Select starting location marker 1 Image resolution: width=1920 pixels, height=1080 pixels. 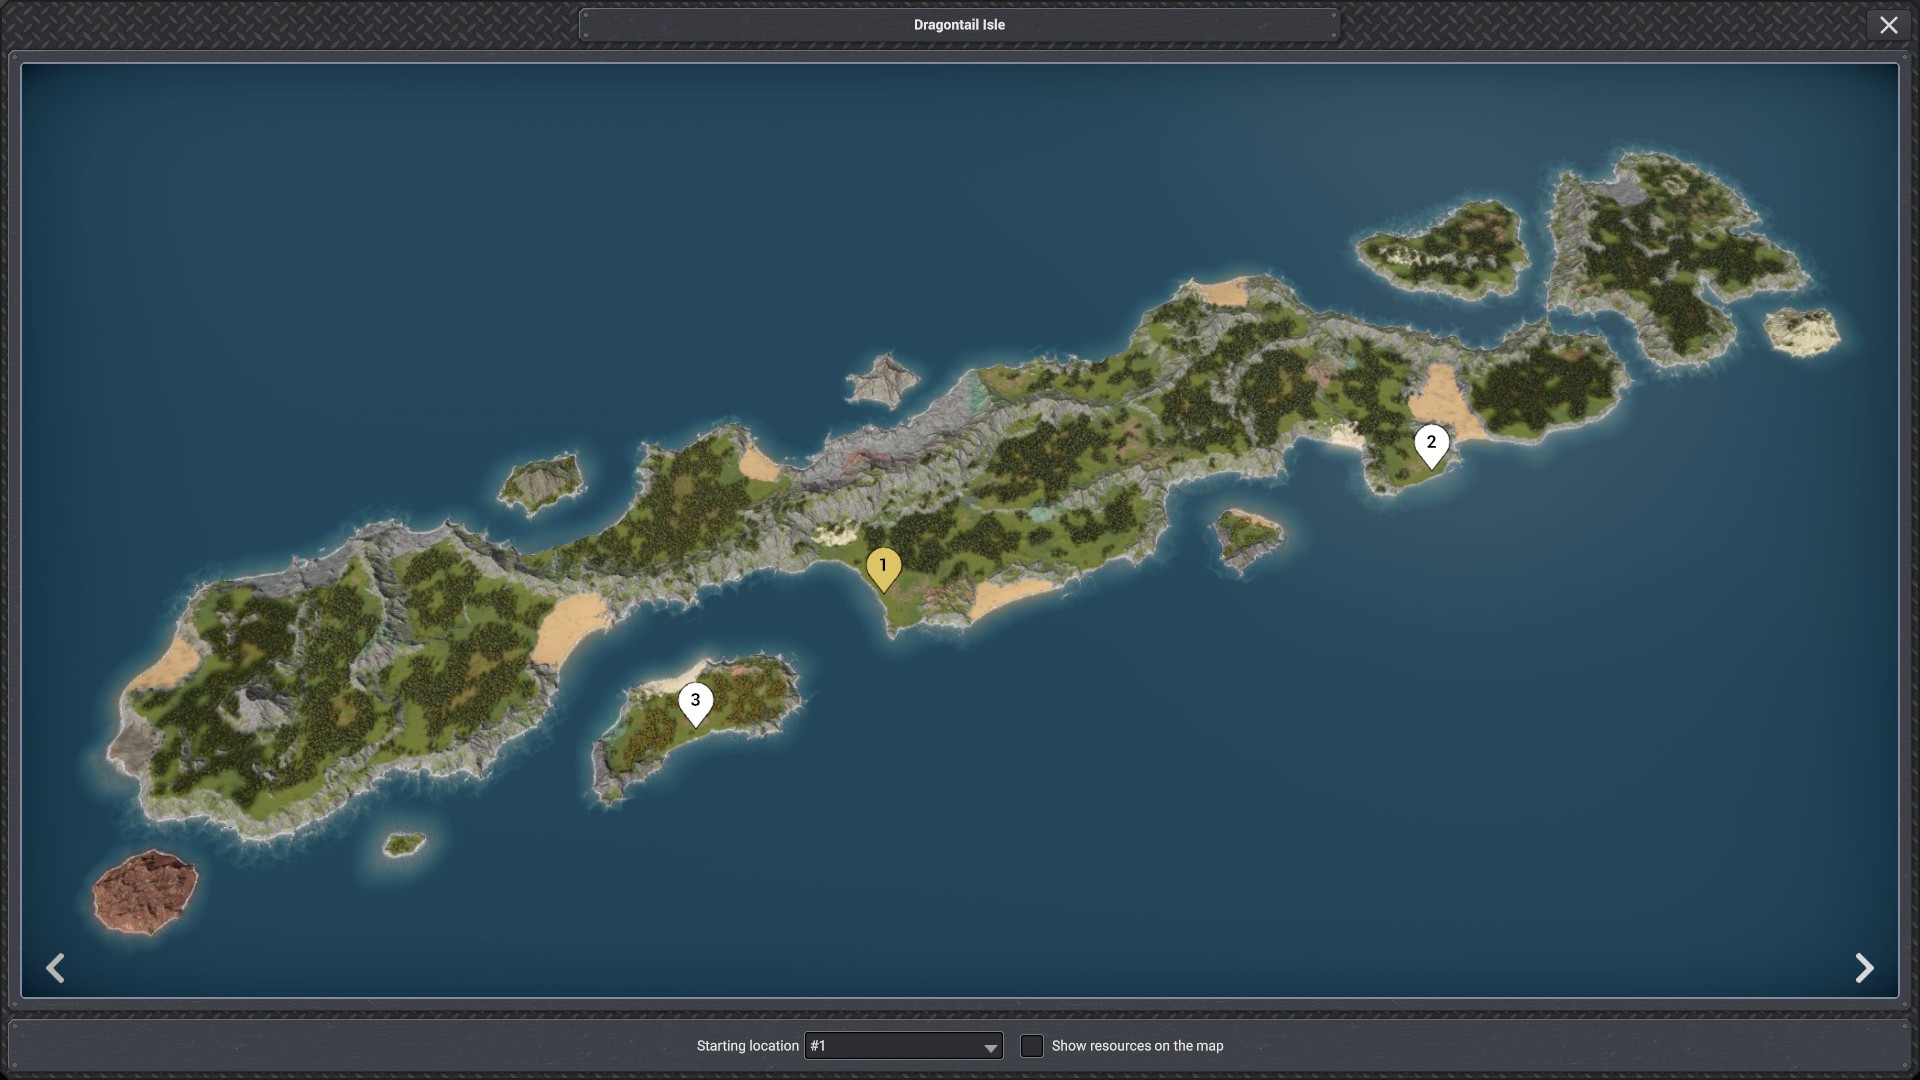pyautogui.click(x=883, y=568)
